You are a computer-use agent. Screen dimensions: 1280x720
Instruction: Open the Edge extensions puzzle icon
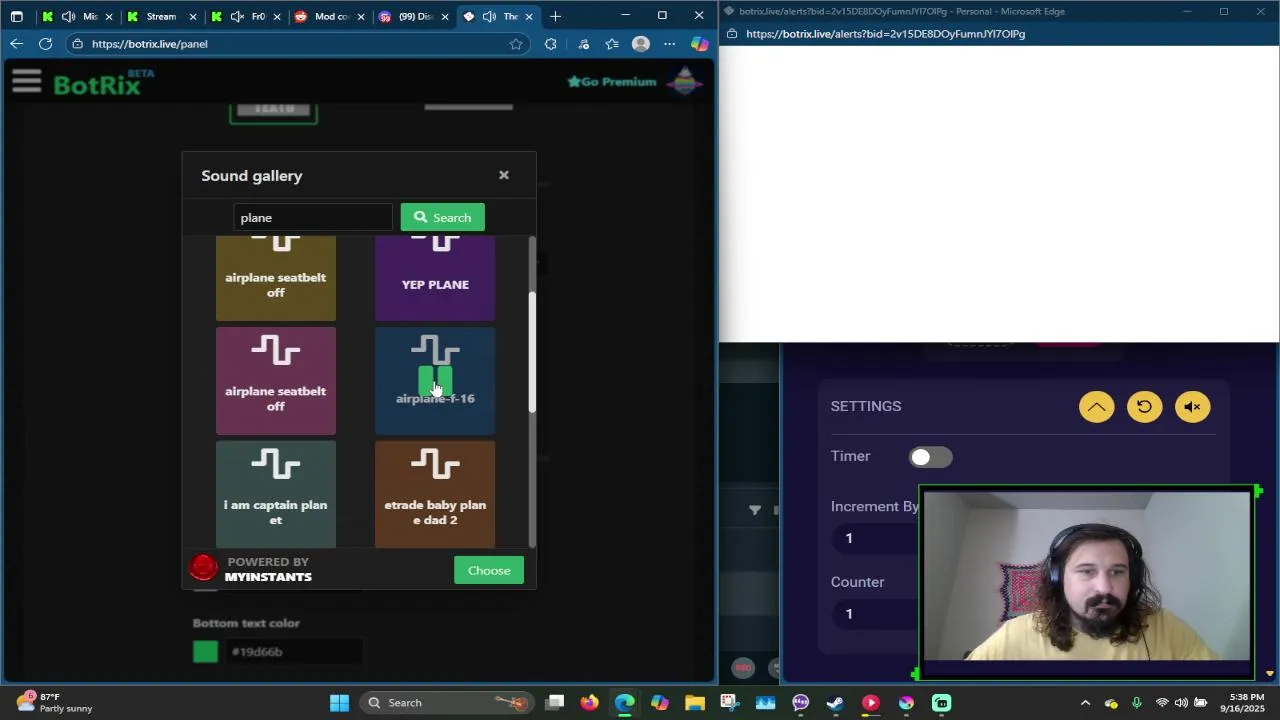(x=550, y=44)
